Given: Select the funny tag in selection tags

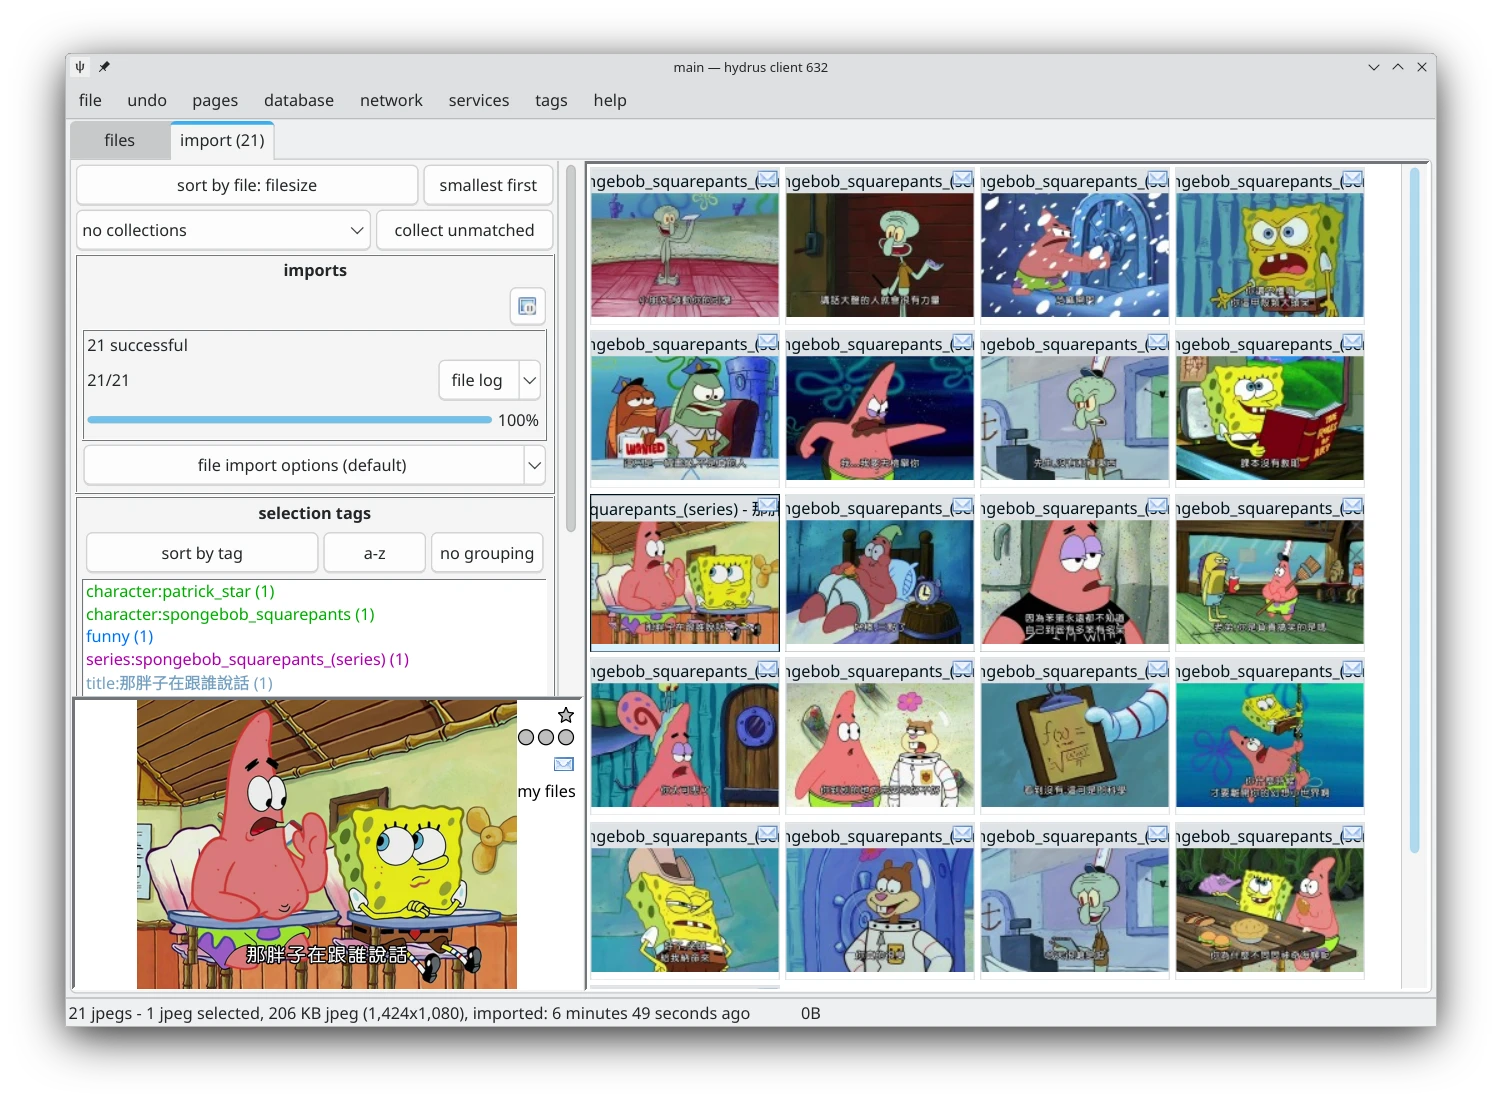Looking at the screenshot, I should (119, 636).
